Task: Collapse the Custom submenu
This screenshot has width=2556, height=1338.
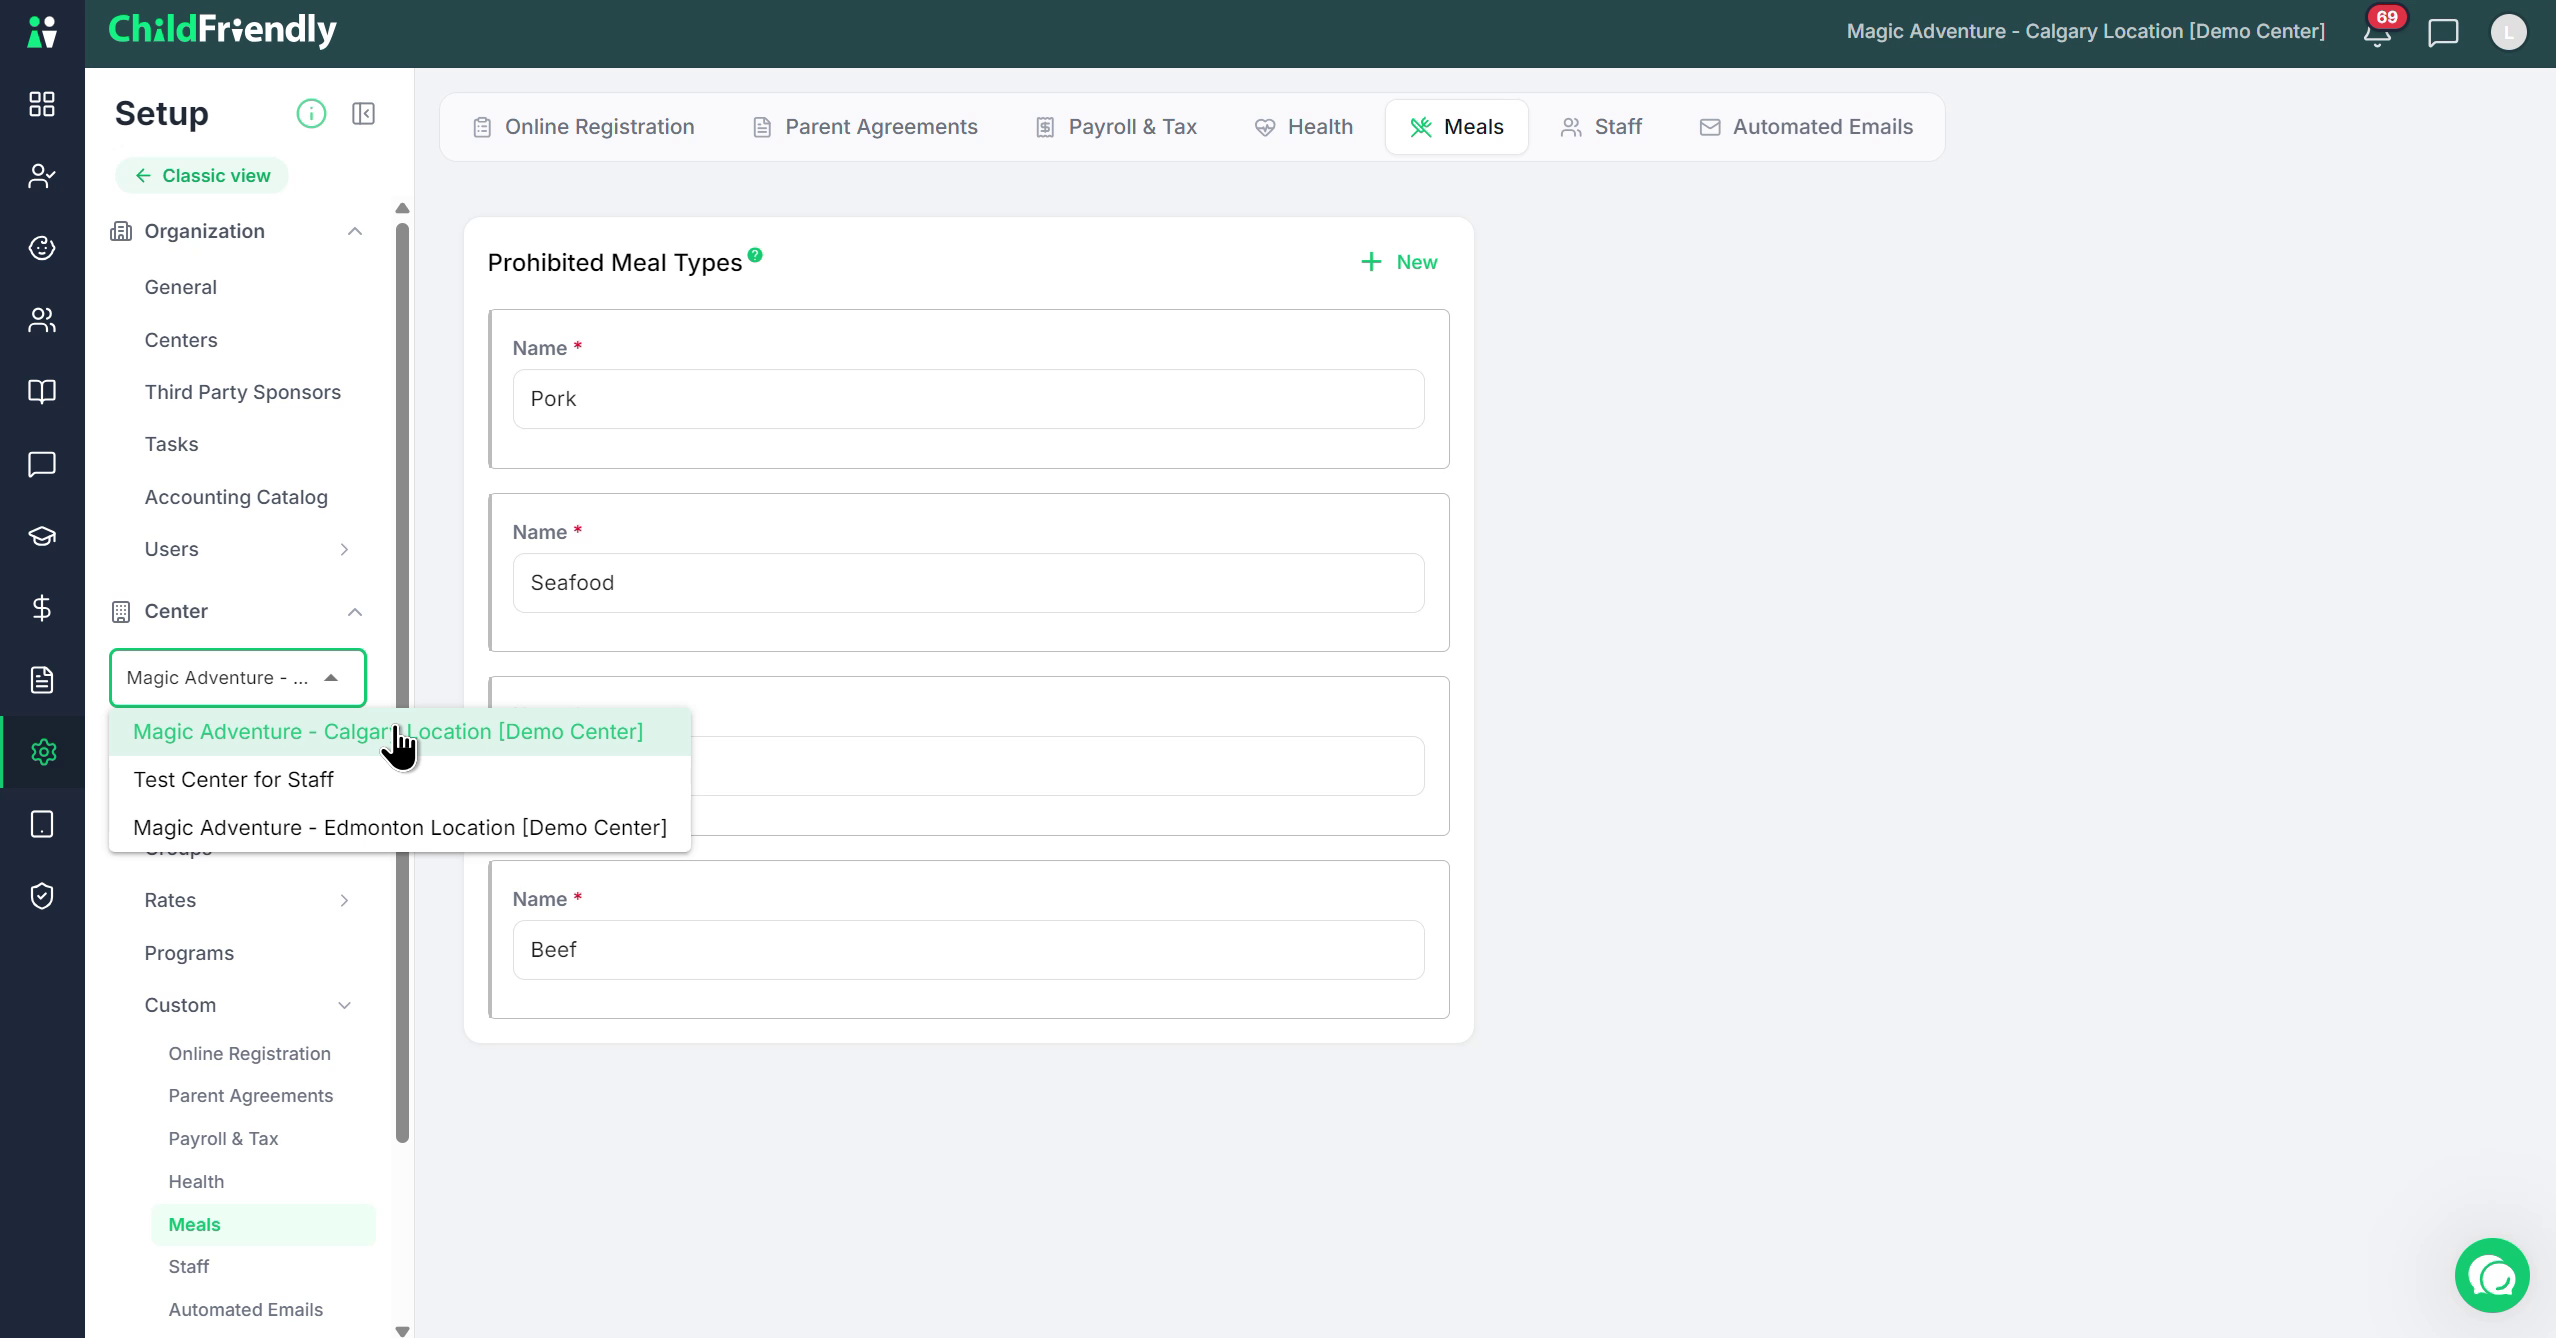Action: (344, 1006)
